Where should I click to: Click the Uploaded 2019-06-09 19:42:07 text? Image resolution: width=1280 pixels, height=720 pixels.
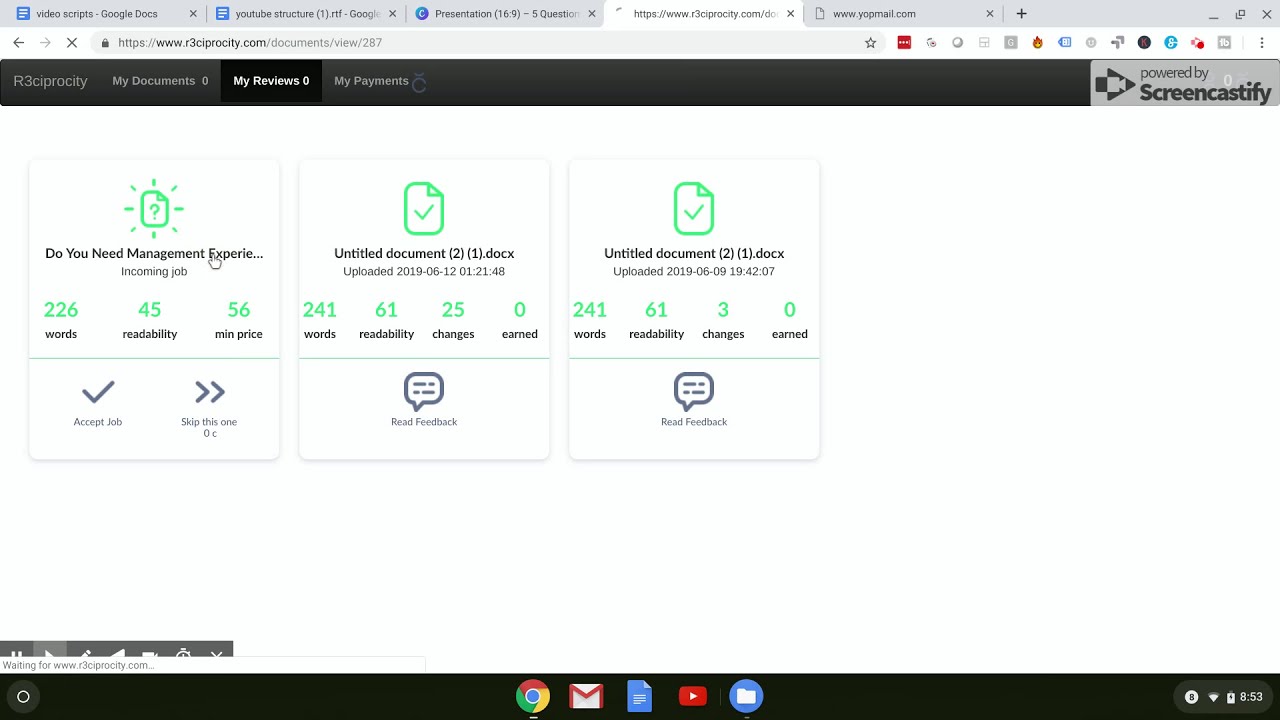click(x=694, y=271)
